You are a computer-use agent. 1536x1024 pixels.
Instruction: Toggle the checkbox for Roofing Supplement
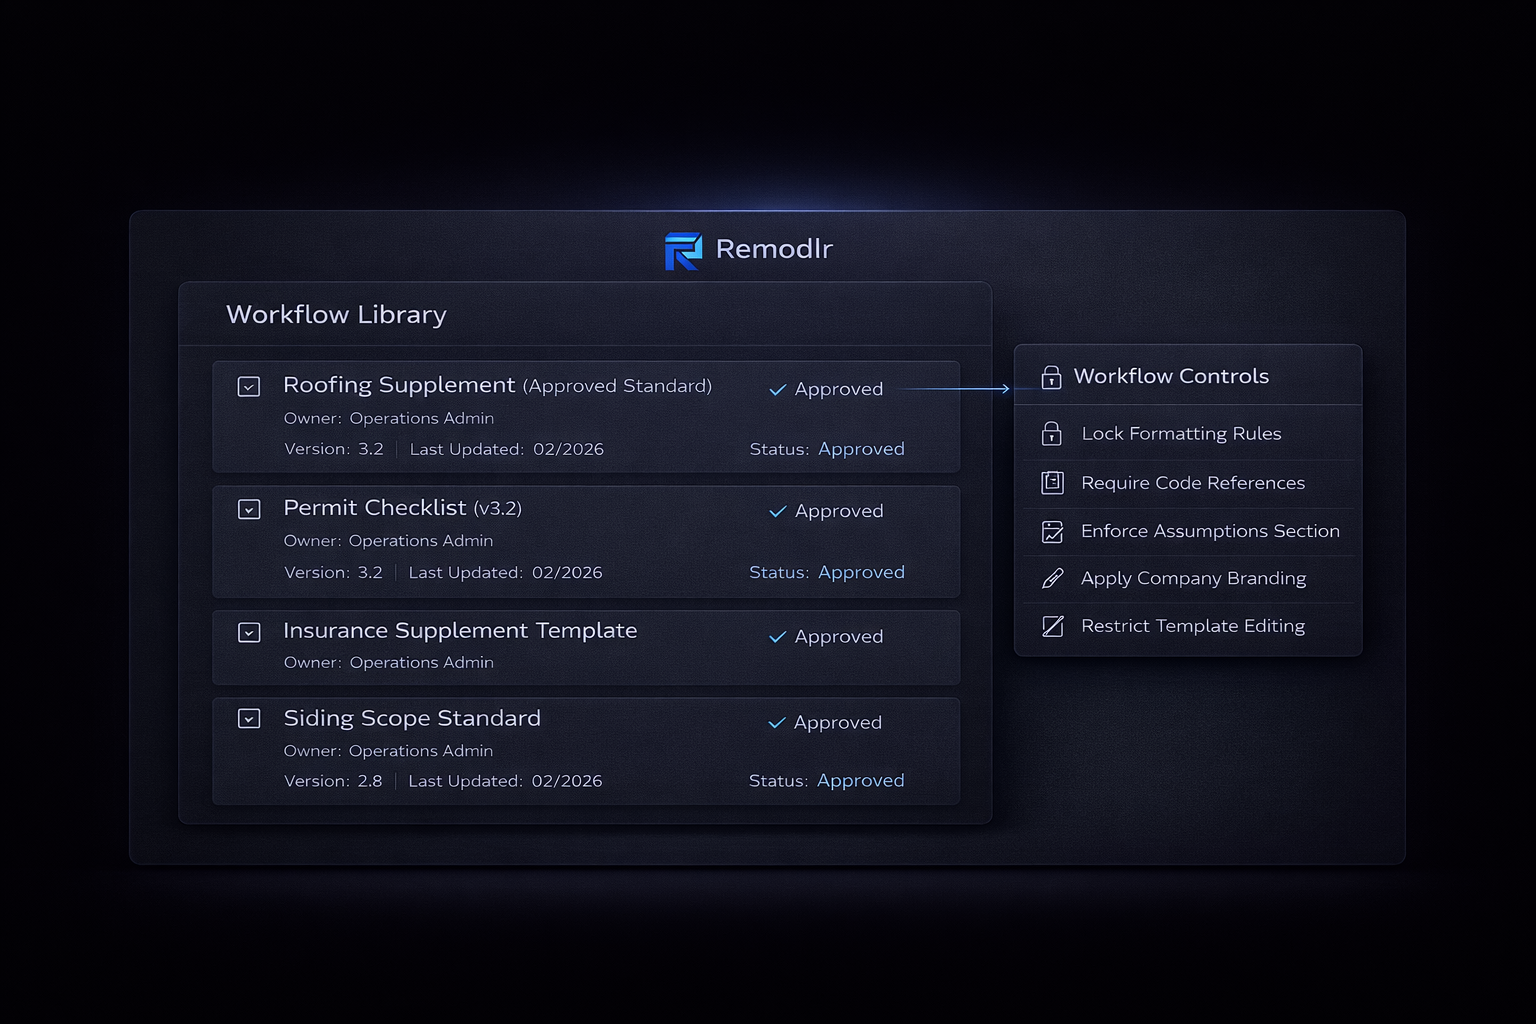click(248, 386)
